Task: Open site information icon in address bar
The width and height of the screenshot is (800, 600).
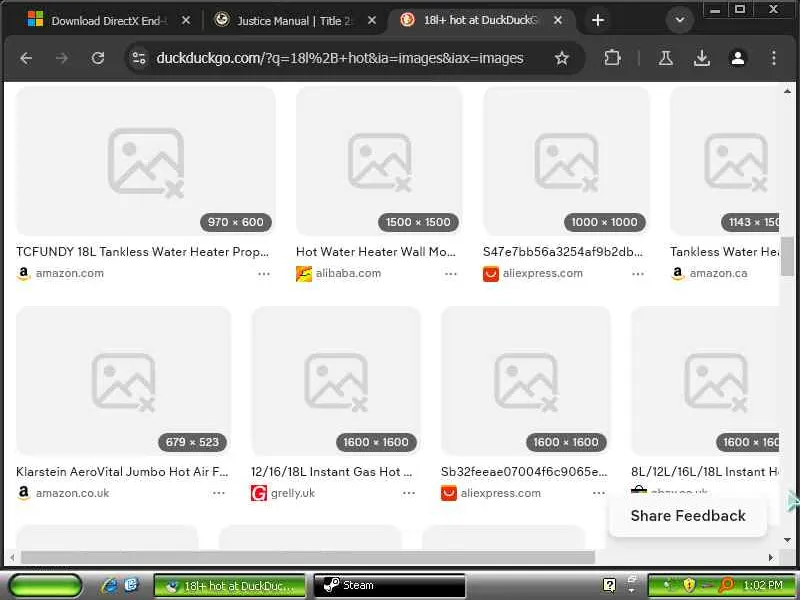Action: (x=139, y=58)
